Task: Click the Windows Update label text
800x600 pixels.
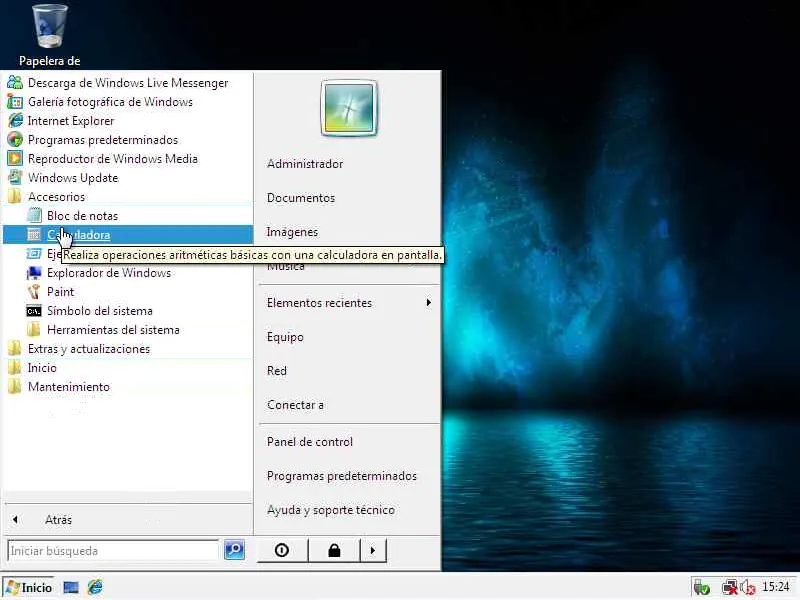Action: tap(73, 178)
